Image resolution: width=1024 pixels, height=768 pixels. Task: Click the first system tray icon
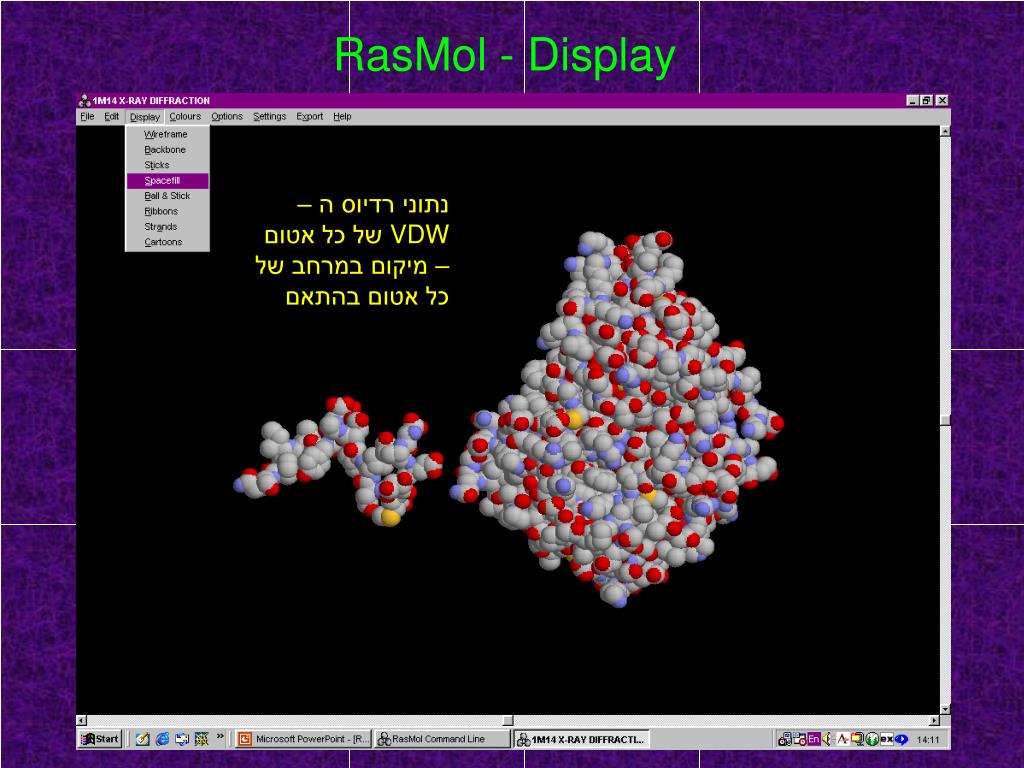click(x=784, y=739)
